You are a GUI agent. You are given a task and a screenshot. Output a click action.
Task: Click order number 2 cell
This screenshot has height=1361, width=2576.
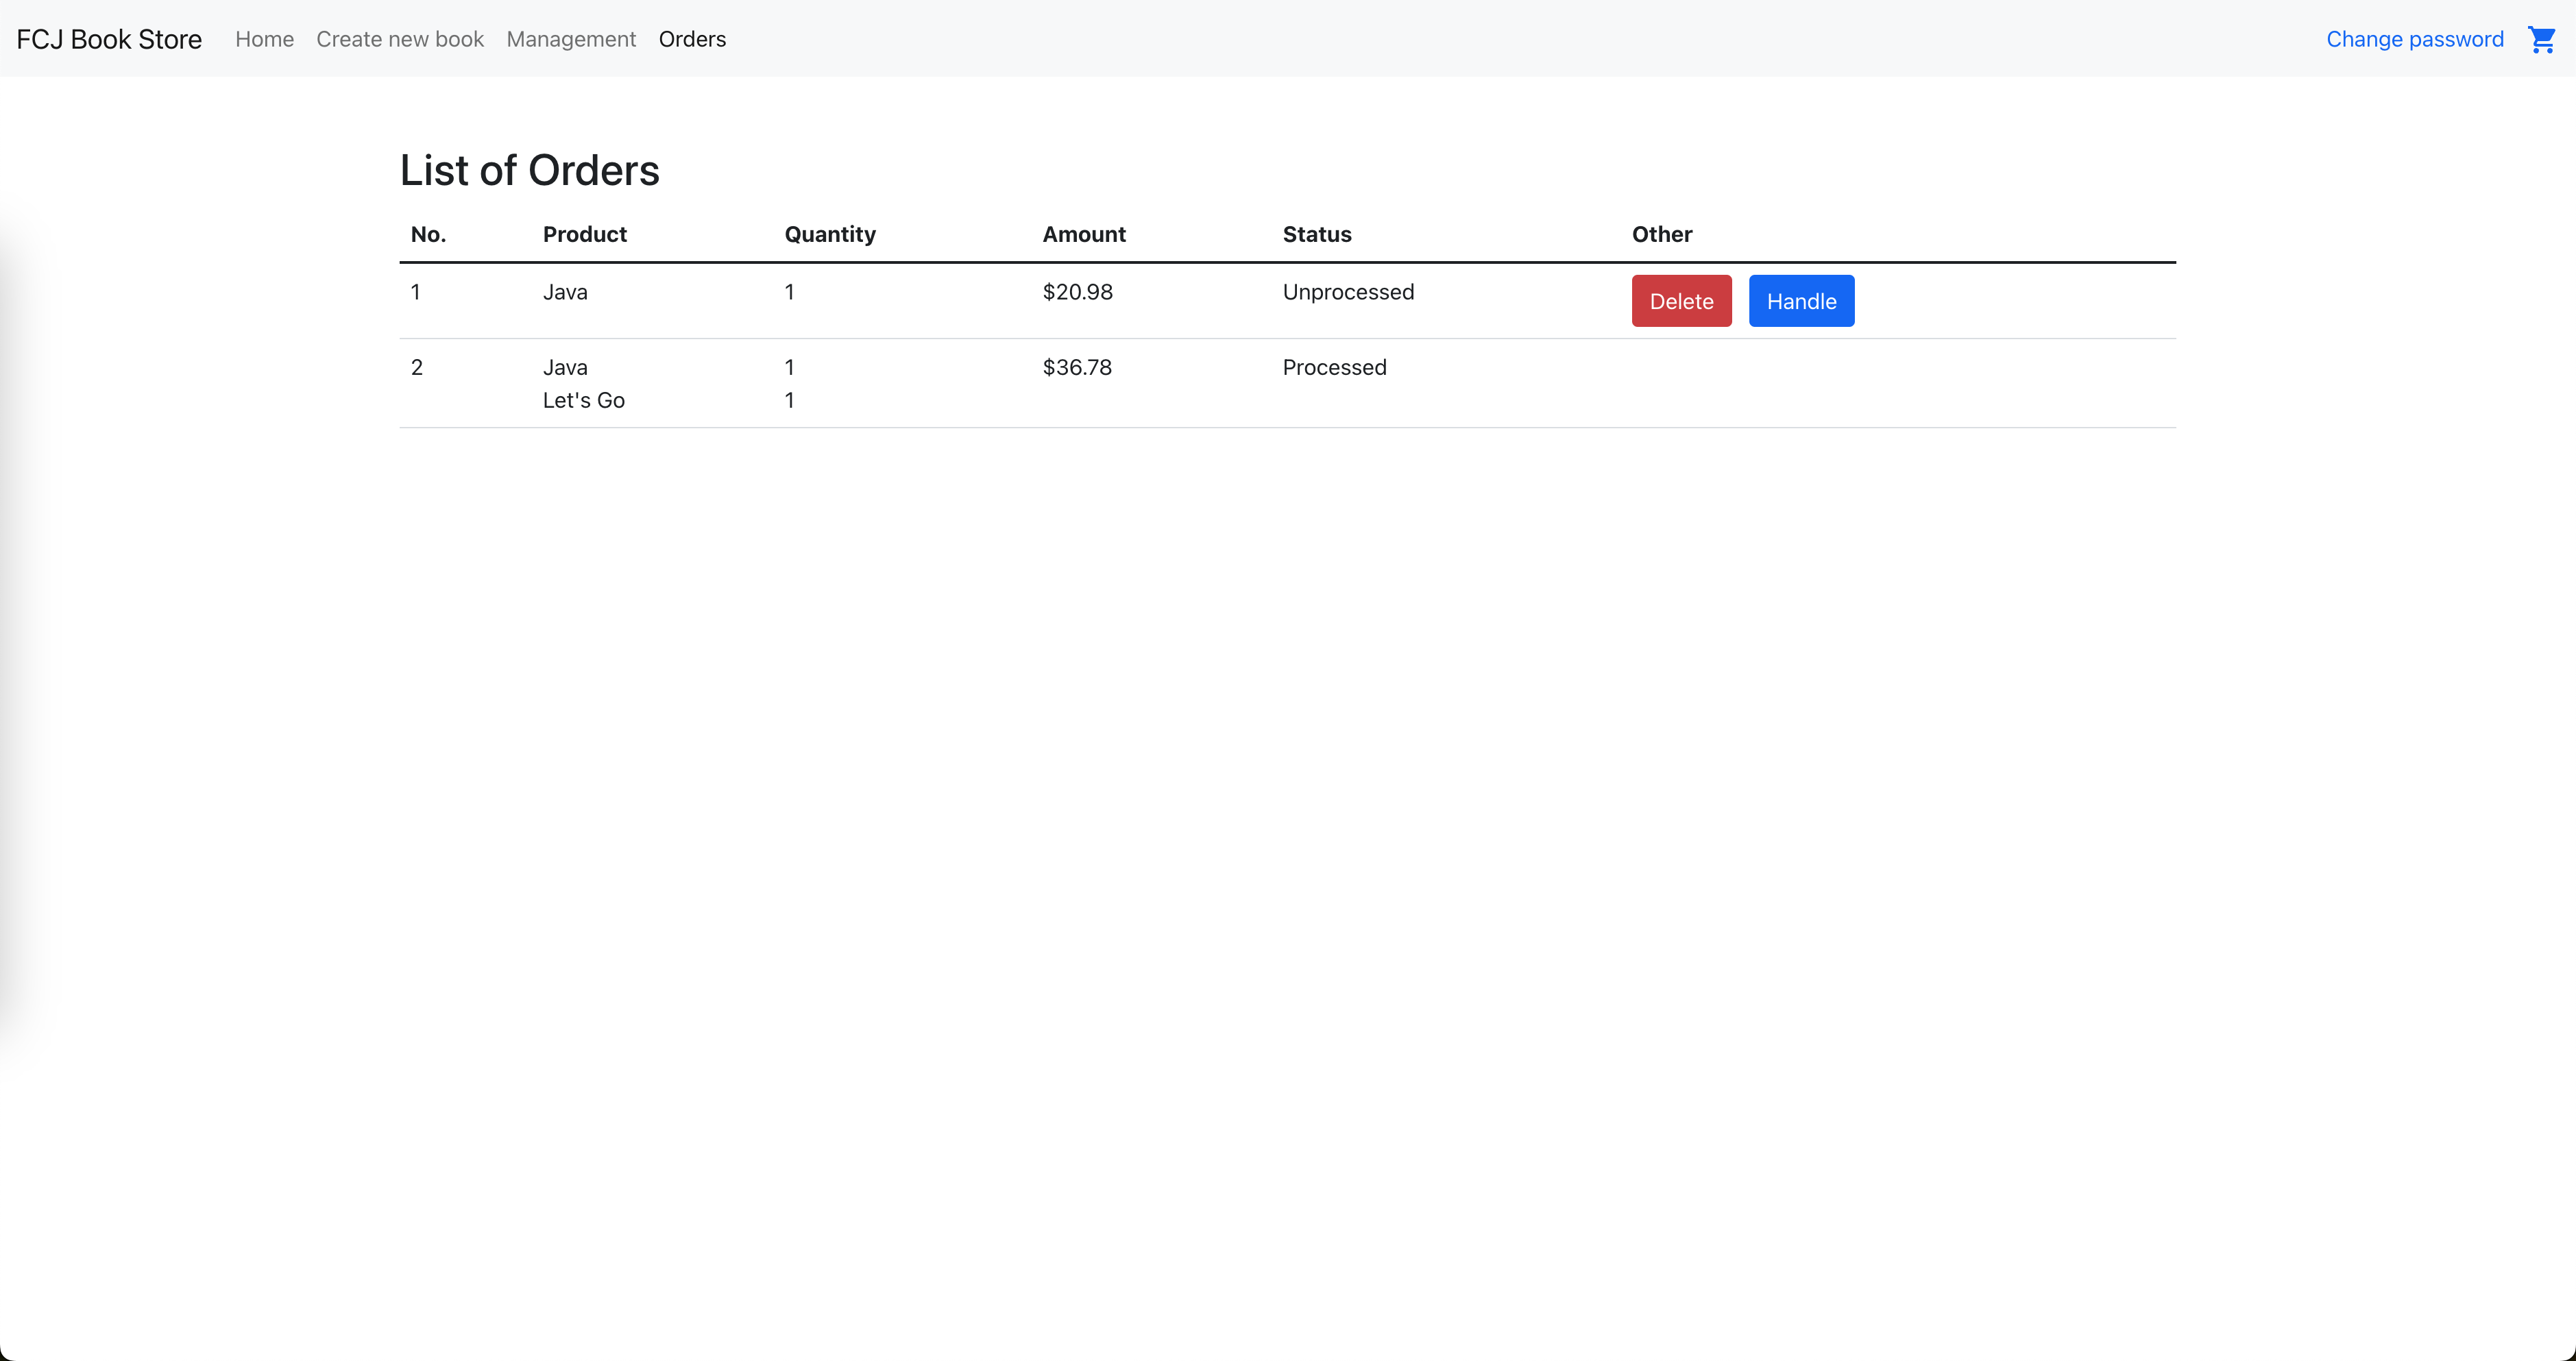pyautogui.click(x=417, y=367)
